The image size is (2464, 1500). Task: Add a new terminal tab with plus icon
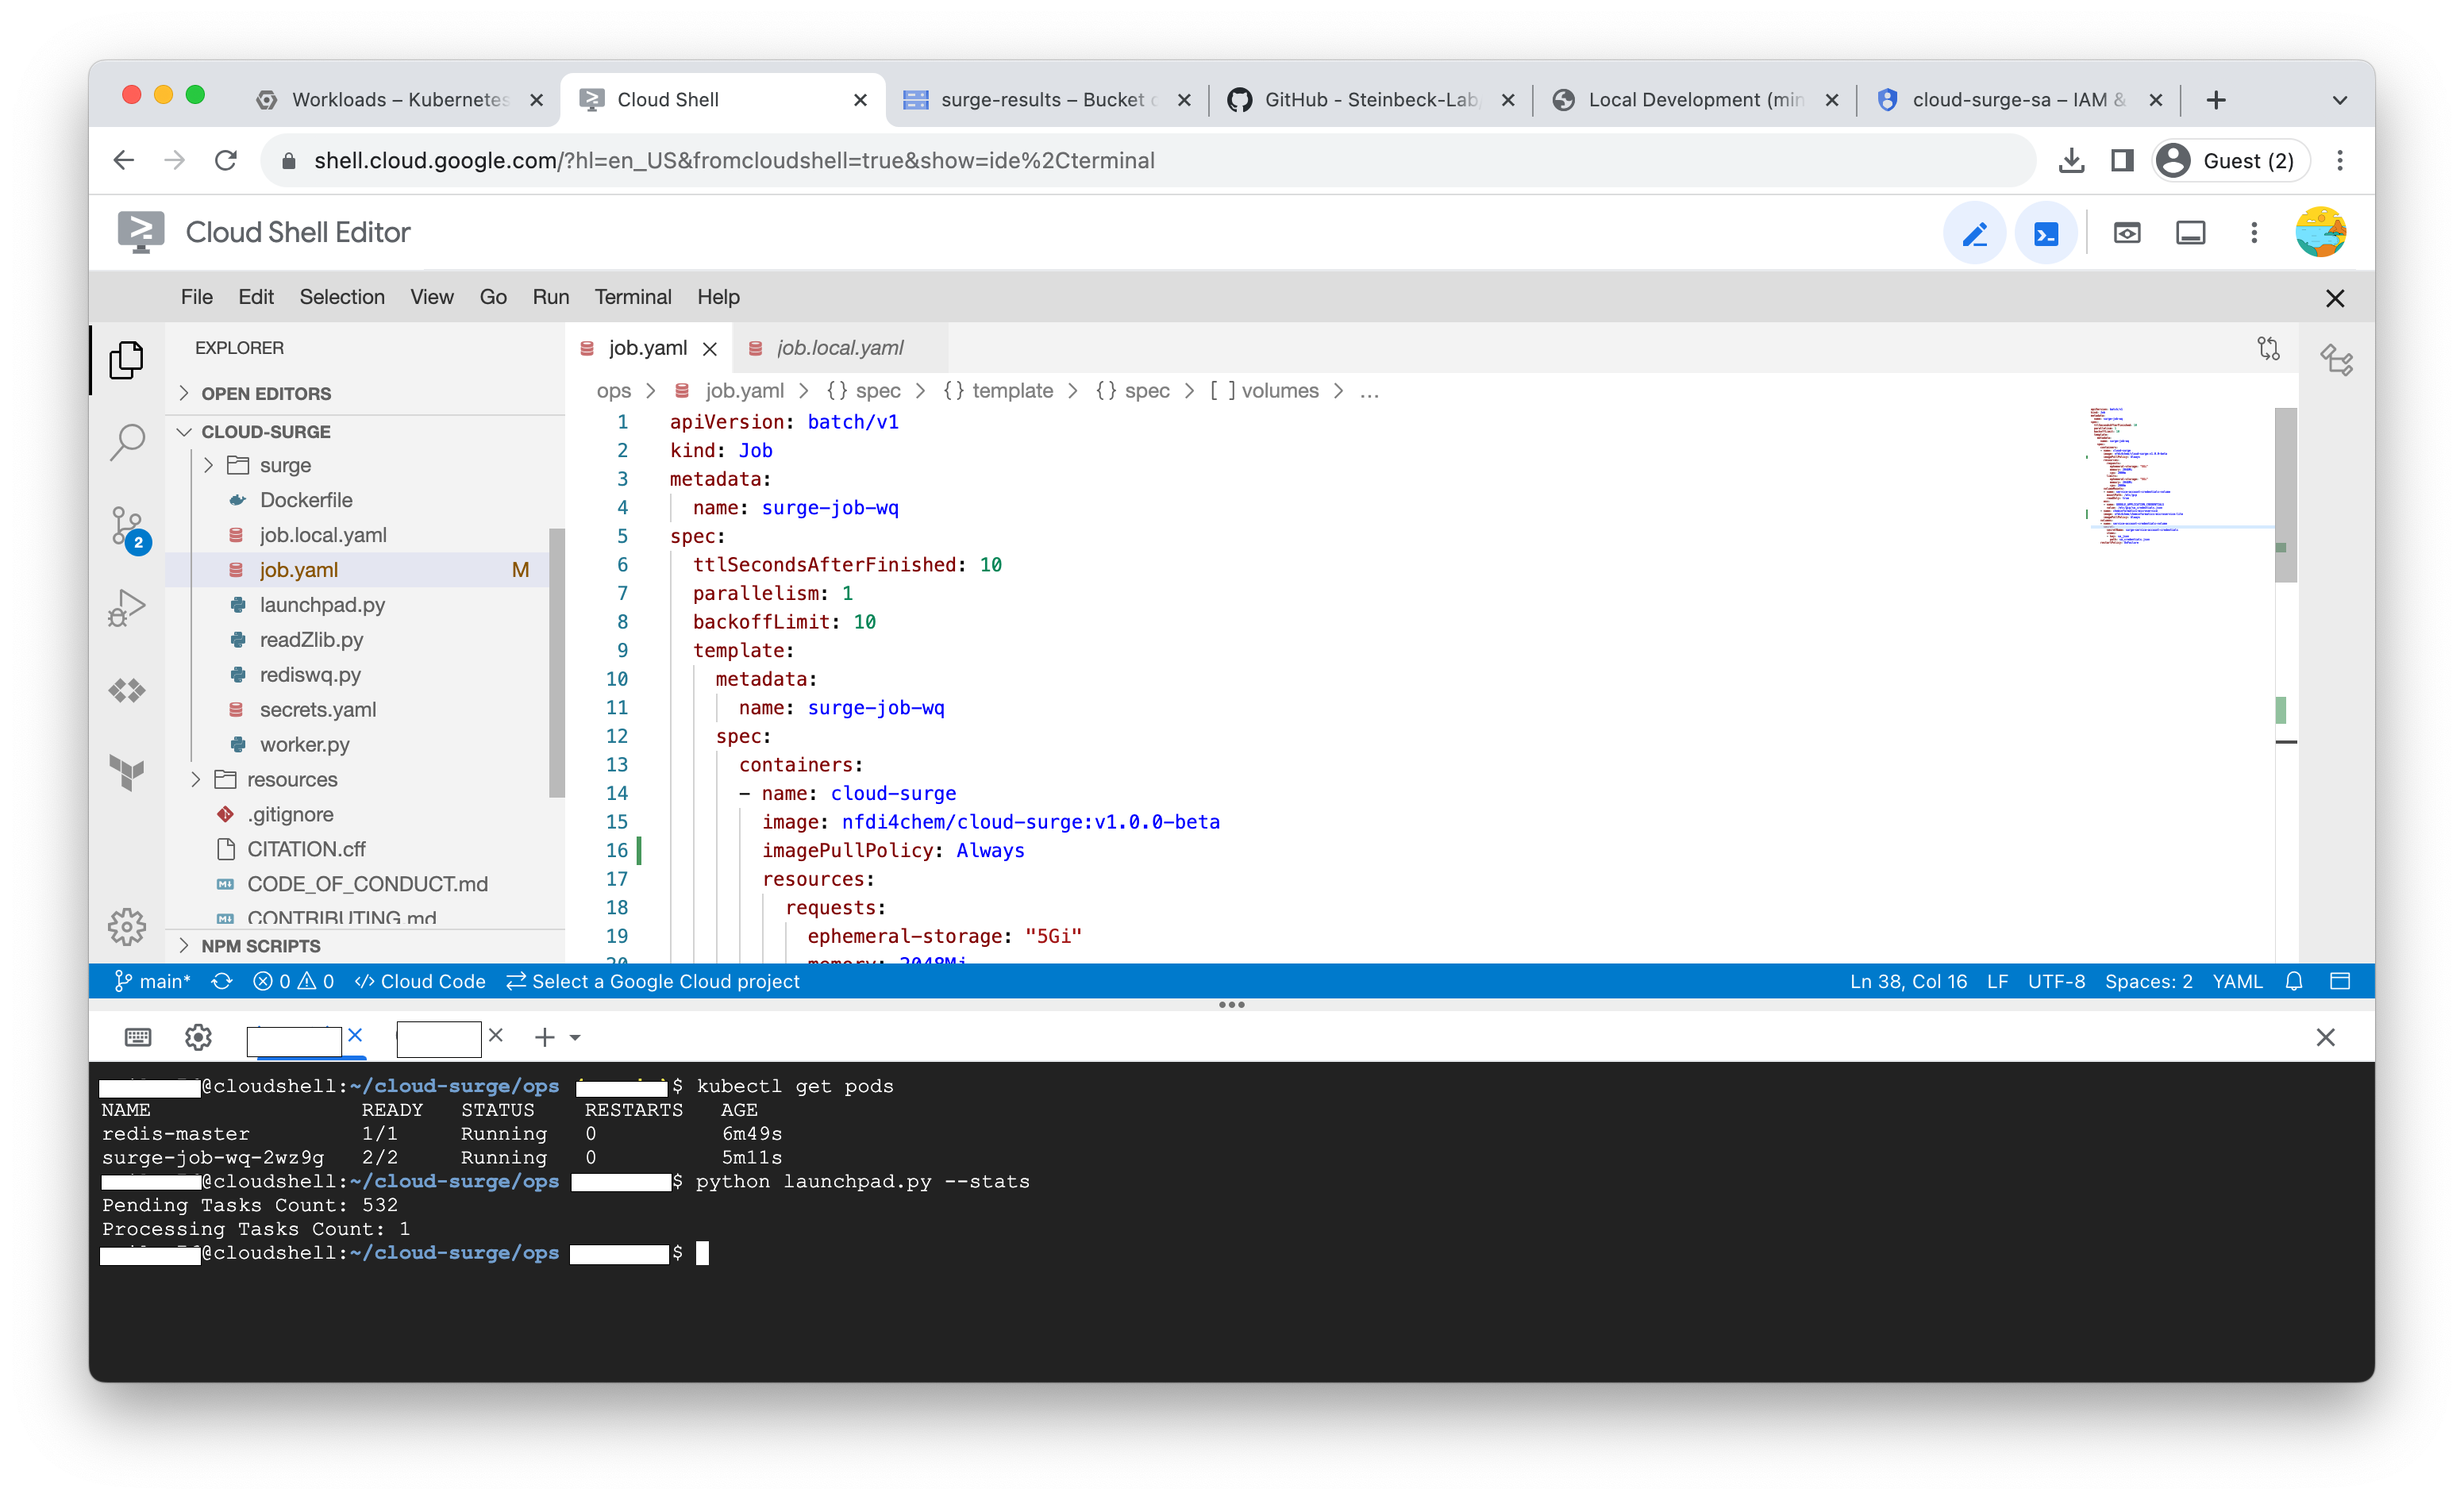pos(544,1037)
